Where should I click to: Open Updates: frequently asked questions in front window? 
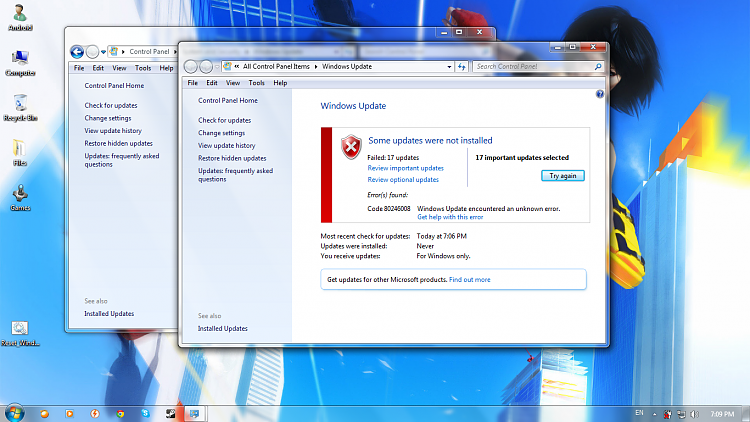coord(235,175)
